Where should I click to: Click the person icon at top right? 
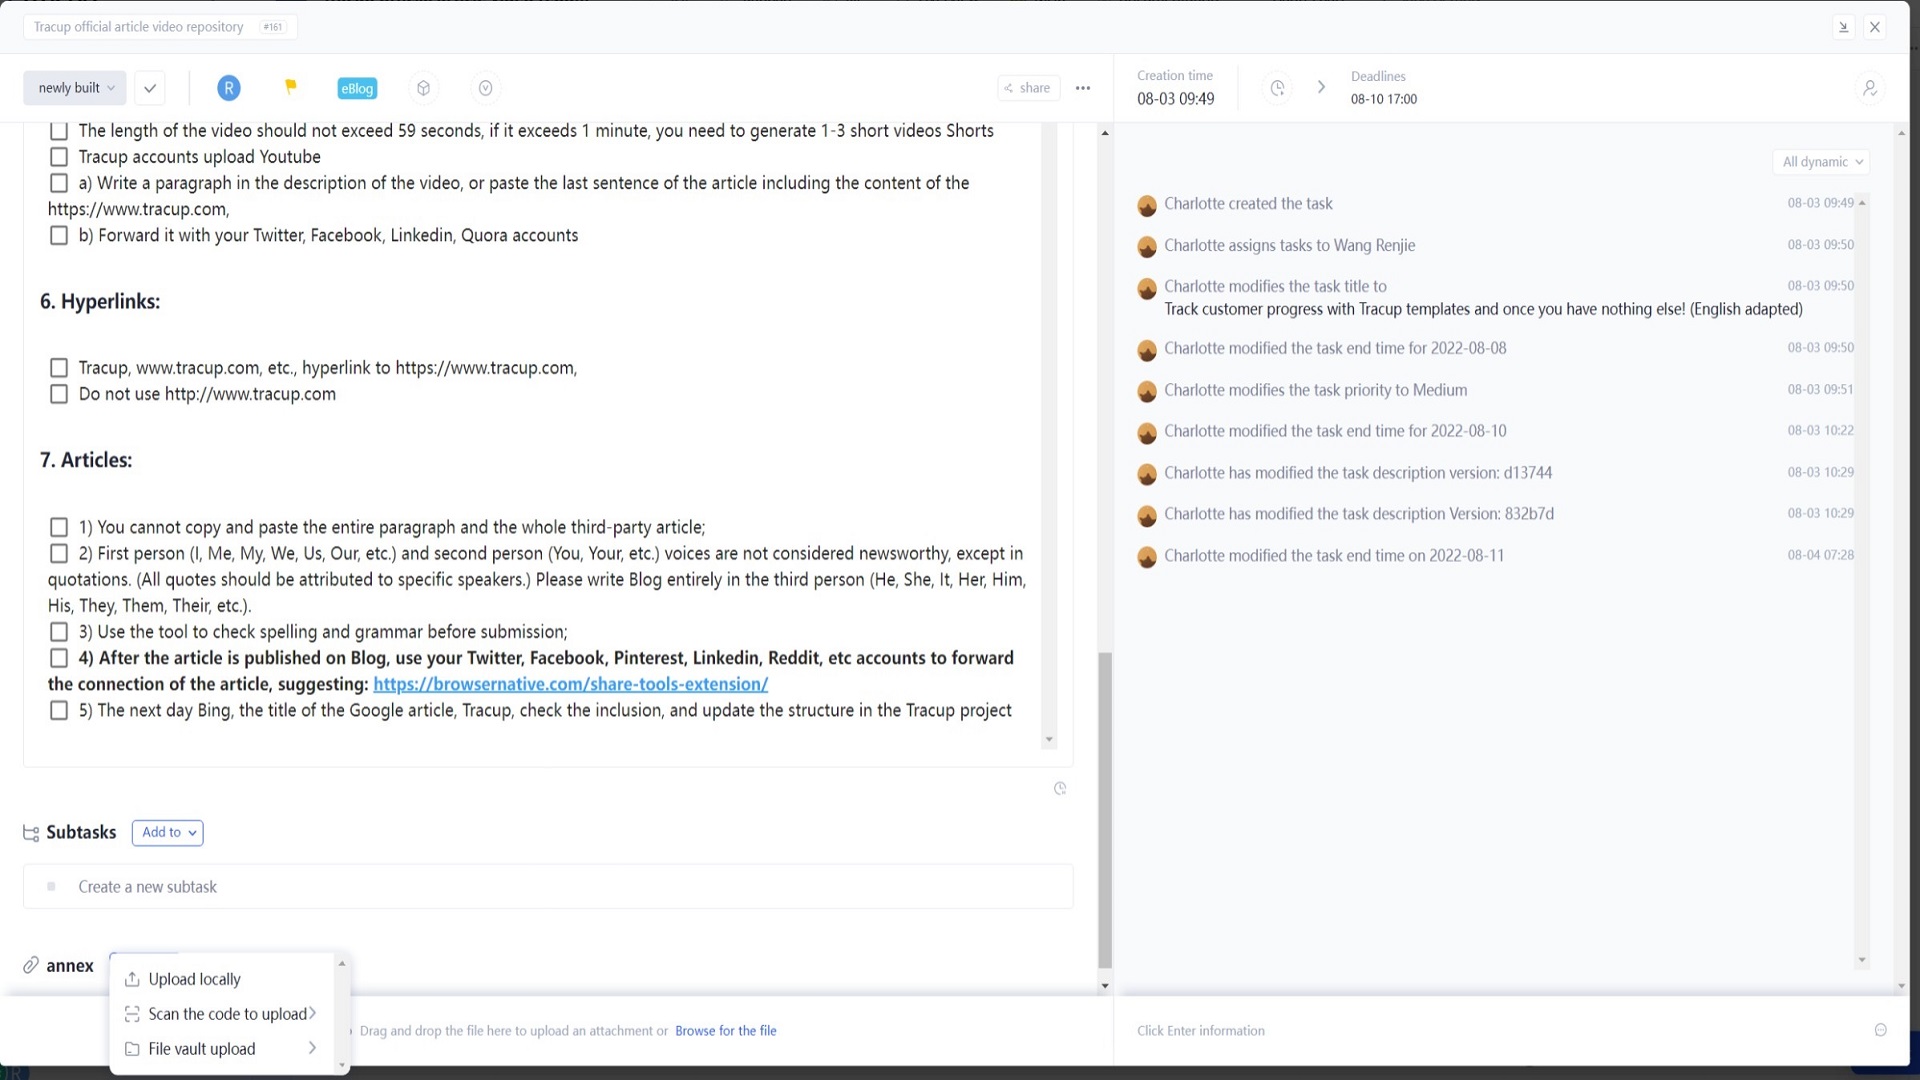[1869, 88]
